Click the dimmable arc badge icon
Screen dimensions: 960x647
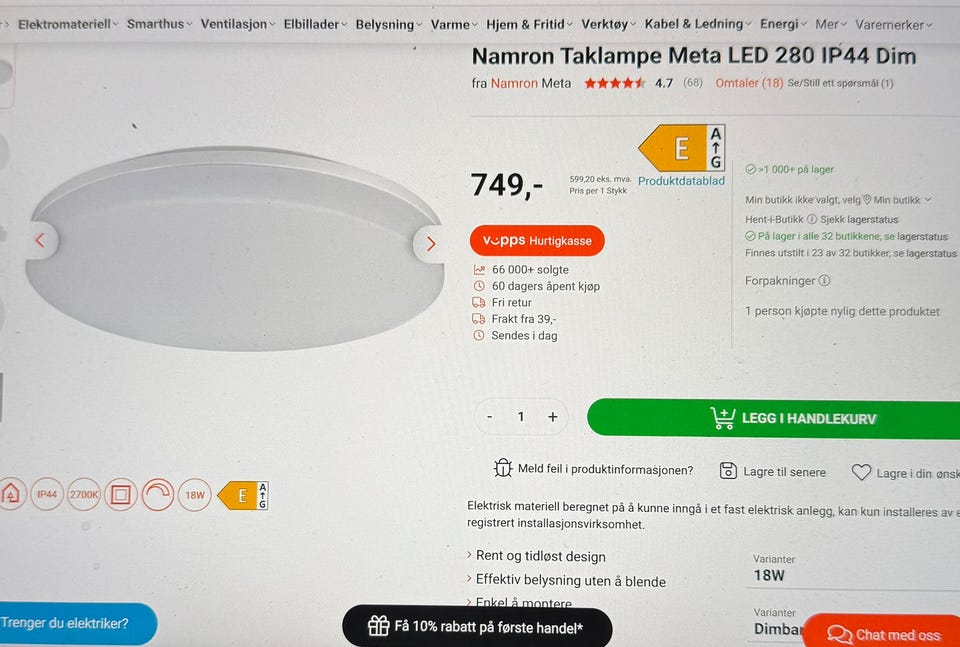tap(158, 495)
